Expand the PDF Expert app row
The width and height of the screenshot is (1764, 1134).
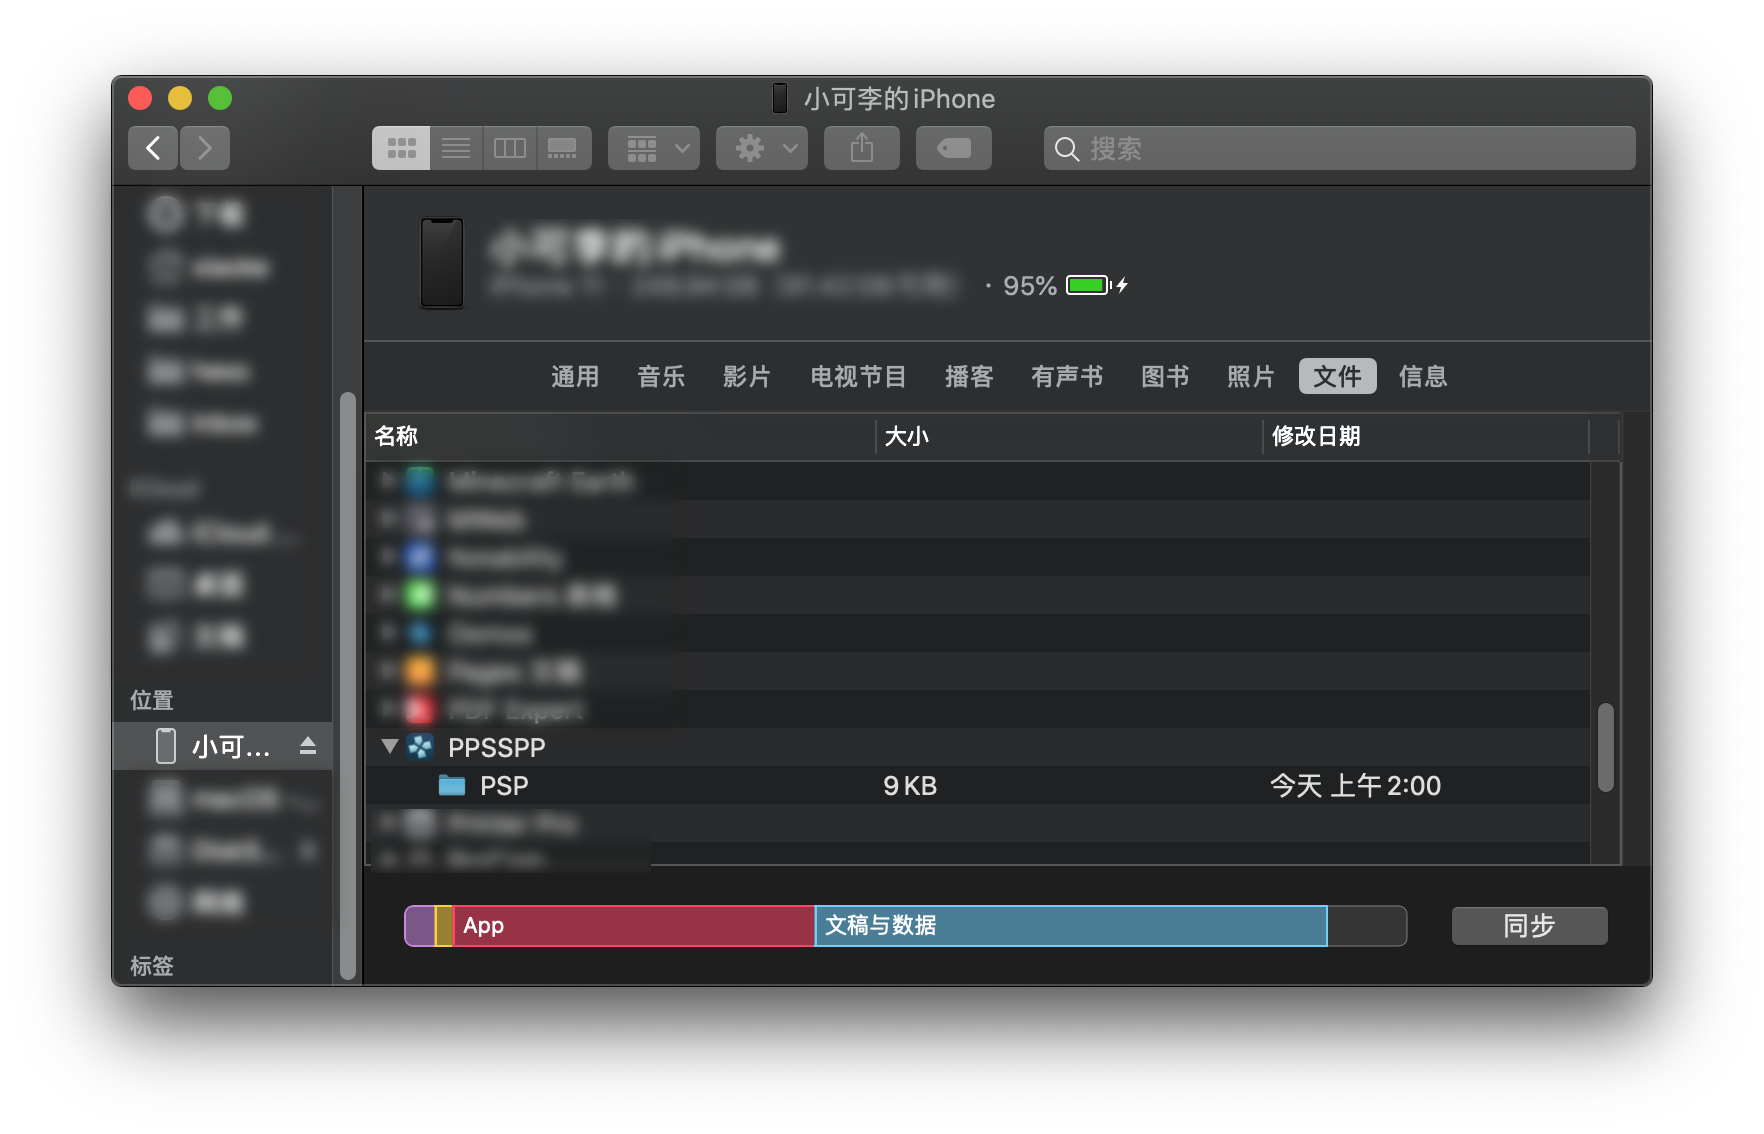coord(389,709)
